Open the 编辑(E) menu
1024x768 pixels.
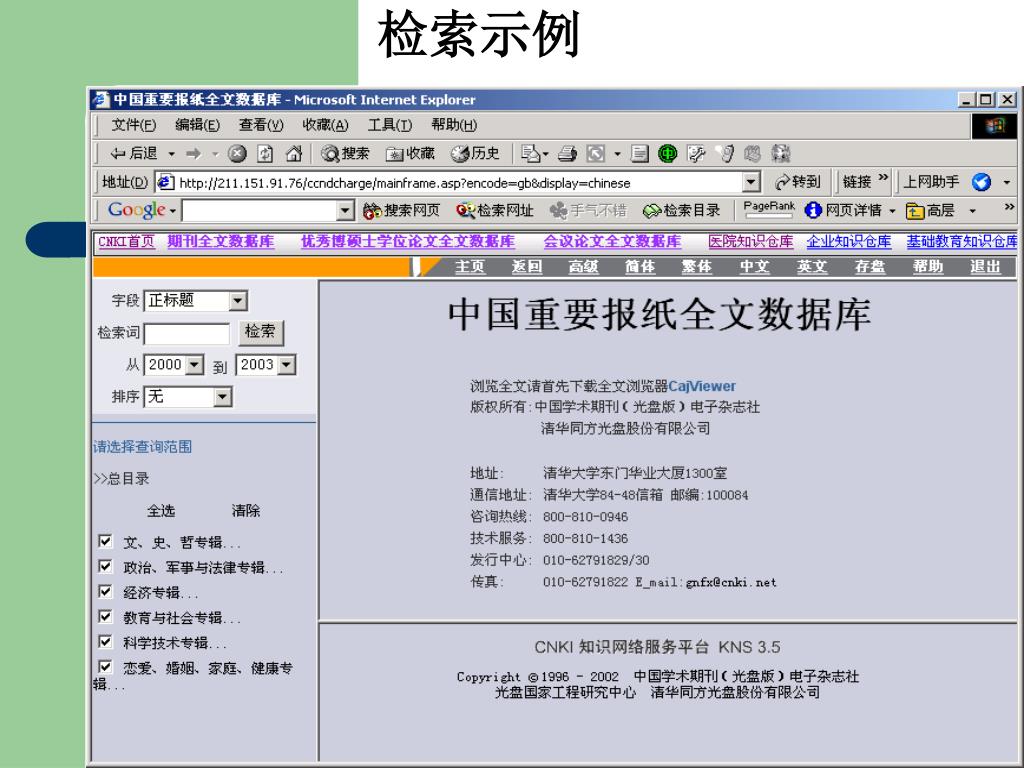[x=197, y=125]
